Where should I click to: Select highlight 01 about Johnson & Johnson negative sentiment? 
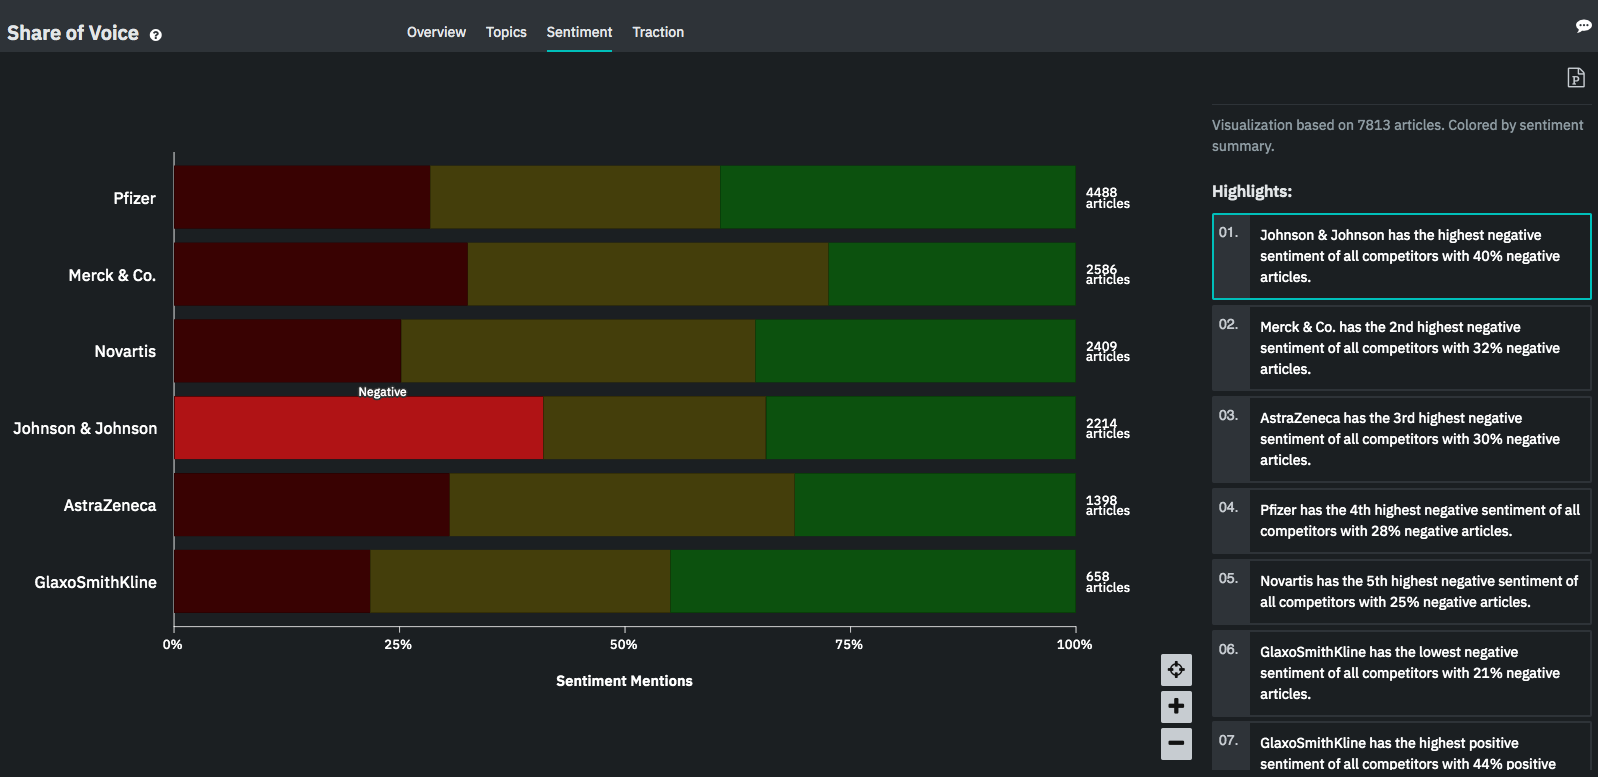pos(1401,256)
